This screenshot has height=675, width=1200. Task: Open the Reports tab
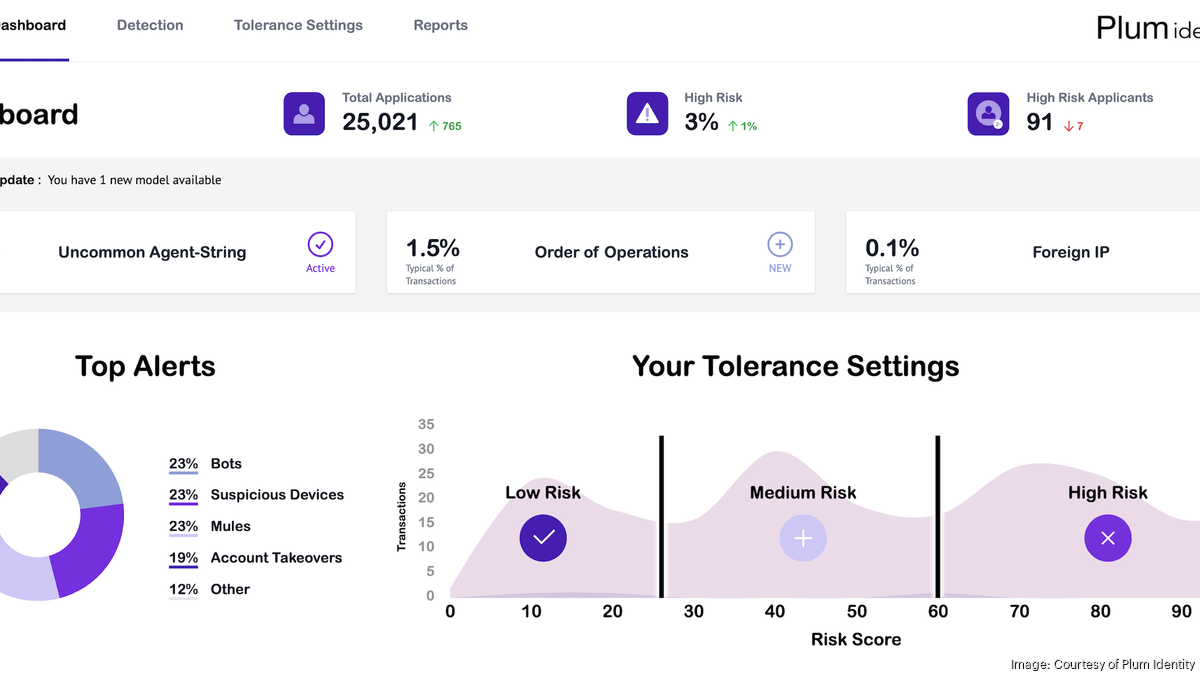440,25
